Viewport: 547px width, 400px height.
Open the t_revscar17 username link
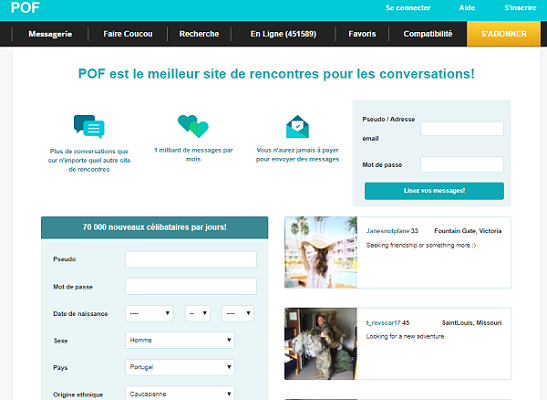pyautogui.click(x=383, y=323)
